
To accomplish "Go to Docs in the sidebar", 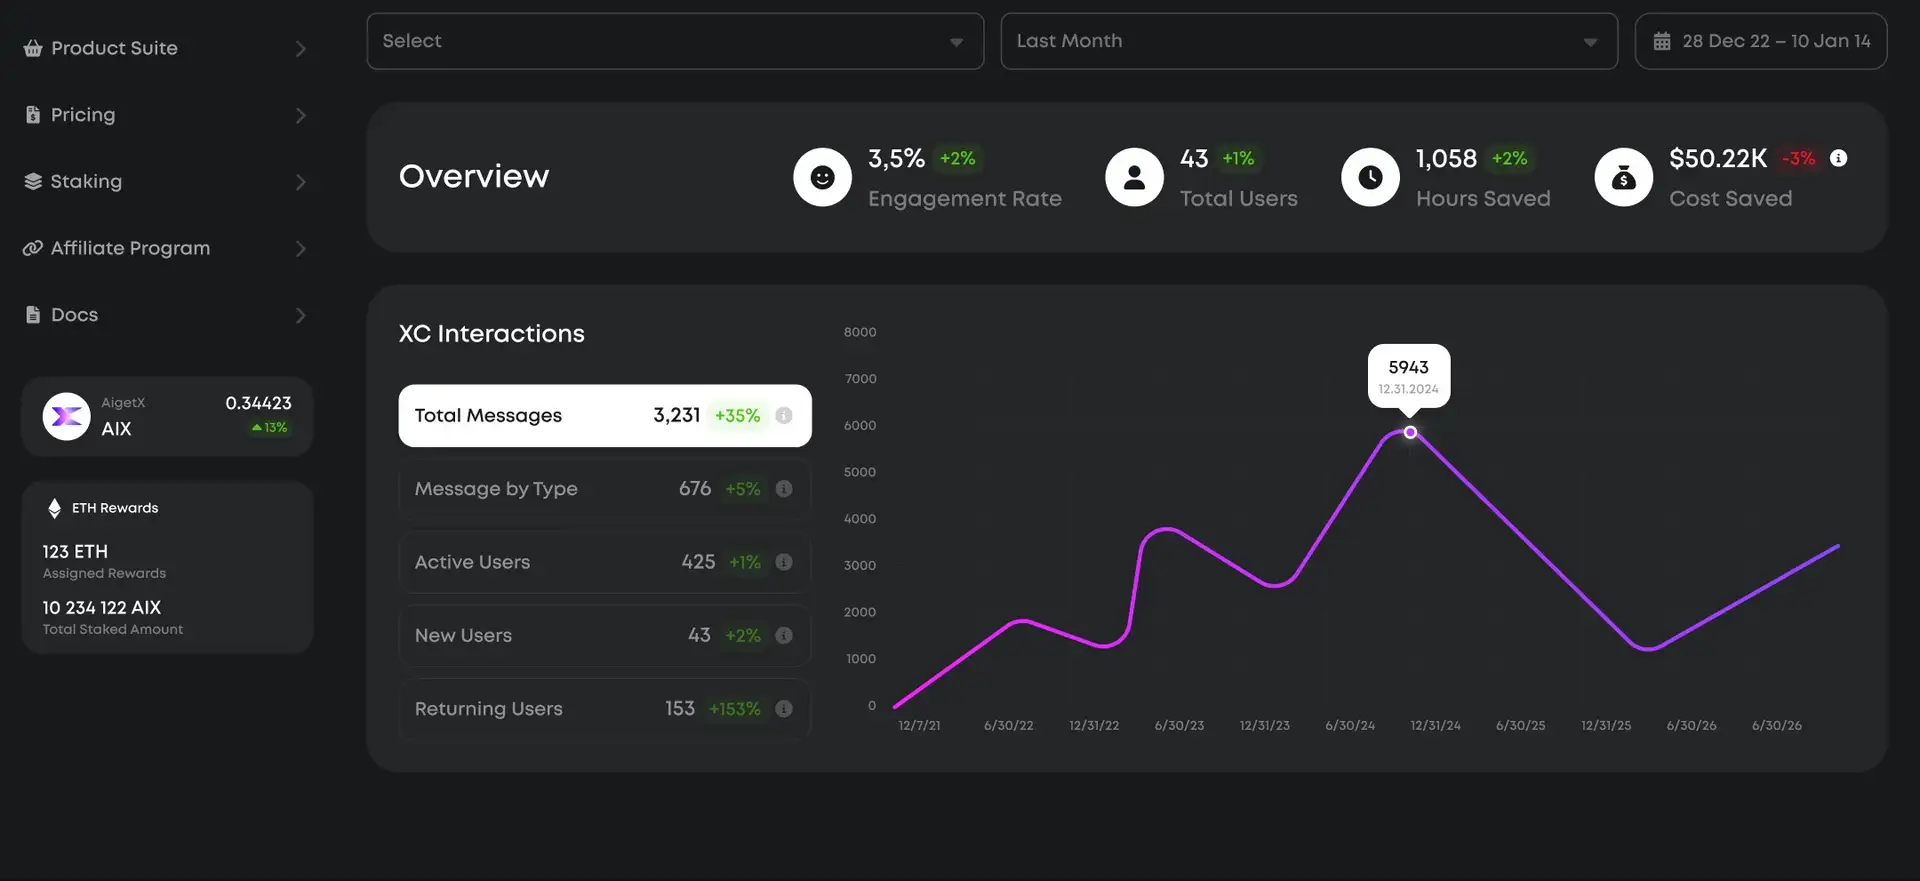I will [x=74, y=315].
